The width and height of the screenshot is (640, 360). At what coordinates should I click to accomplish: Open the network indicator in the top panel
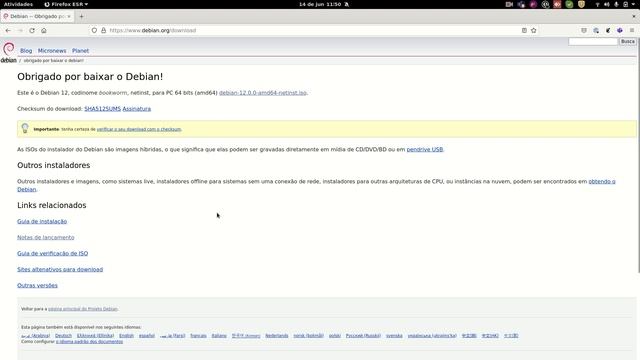[x=598, y=4]
